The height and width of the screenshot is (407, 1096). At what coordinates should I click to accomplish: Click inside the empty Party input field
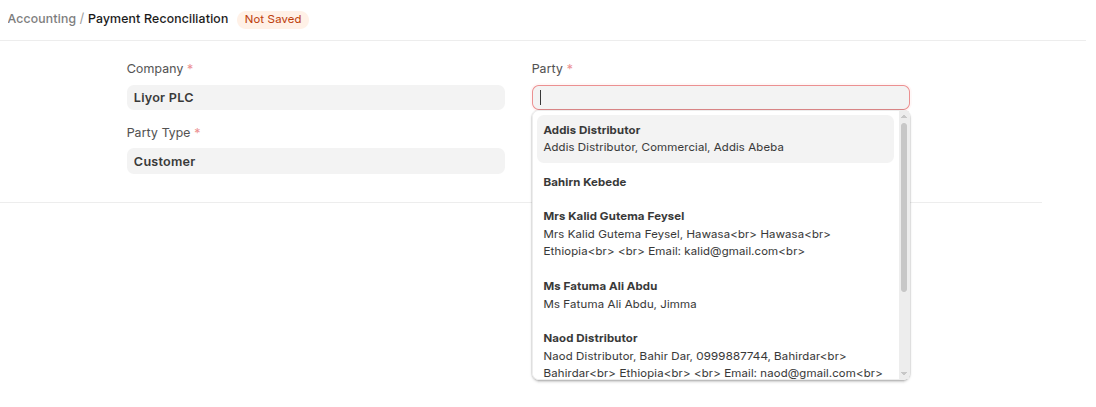click(720, 97)
